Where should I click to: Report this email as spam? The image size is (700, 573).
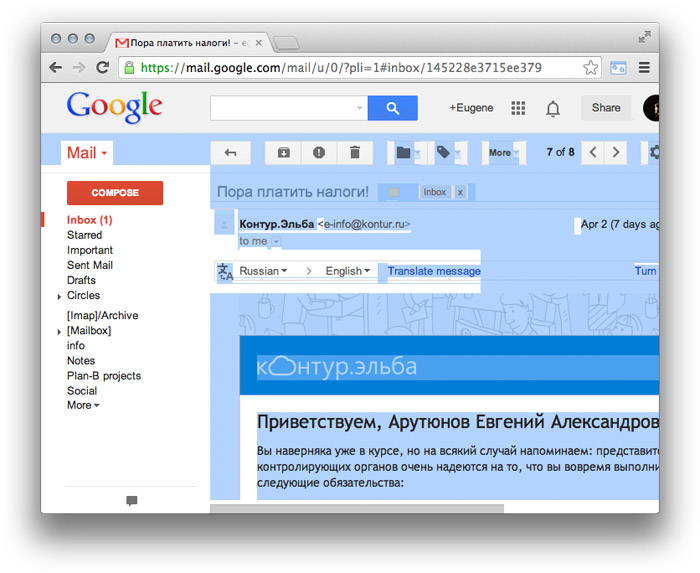[x=318, y=152]
